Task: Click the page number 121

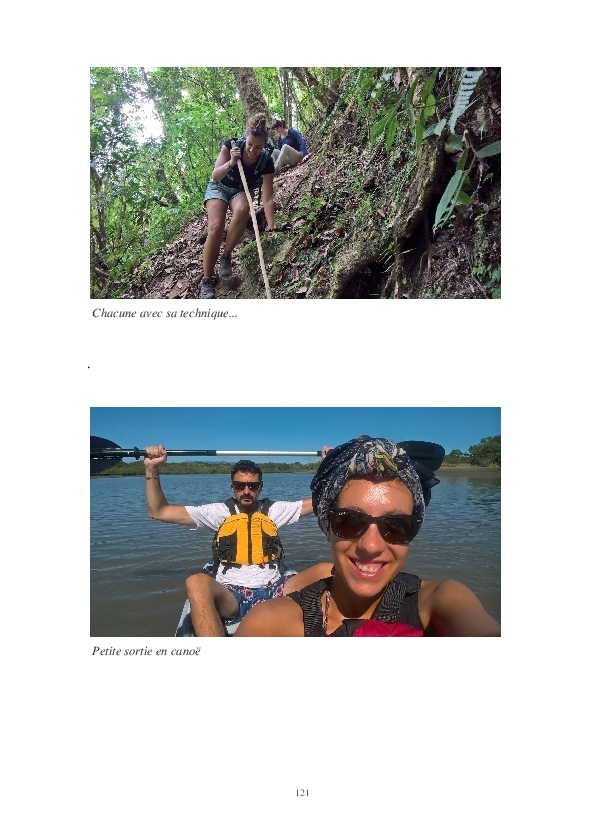Action: tap(302, 793)
